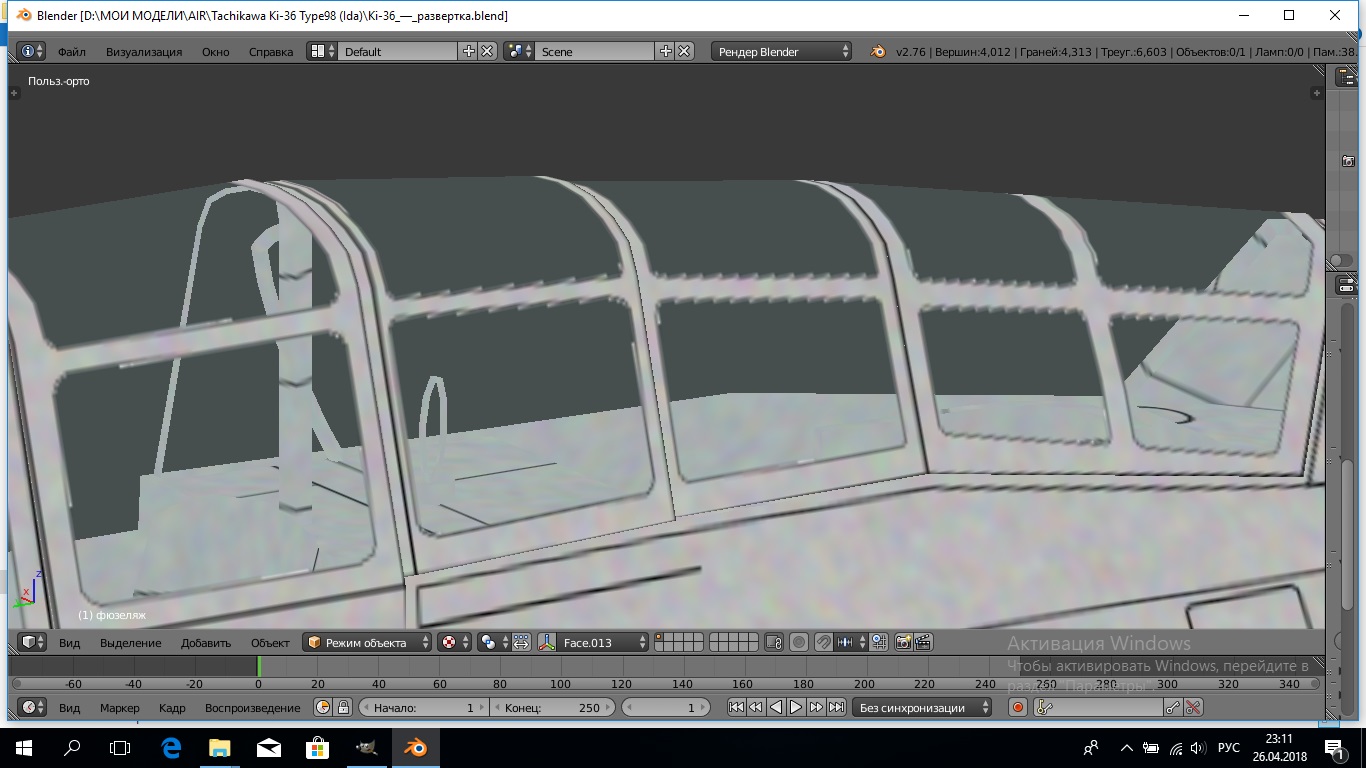Click the insert keyframes key icon
This screenshot has width=1366, height=768.
tap(1173, 707)
